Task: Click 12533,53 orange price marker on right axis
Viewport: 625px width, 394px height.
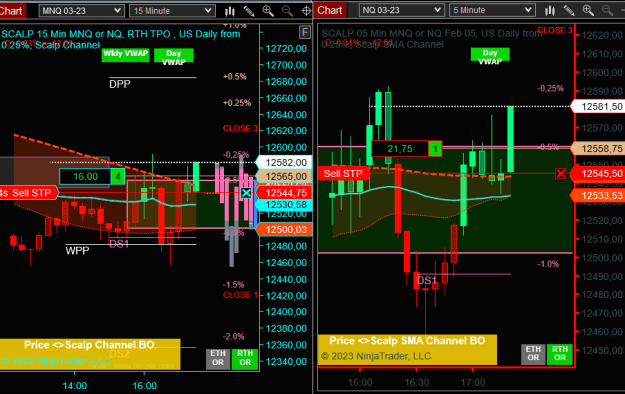Action: coord(598,195)
